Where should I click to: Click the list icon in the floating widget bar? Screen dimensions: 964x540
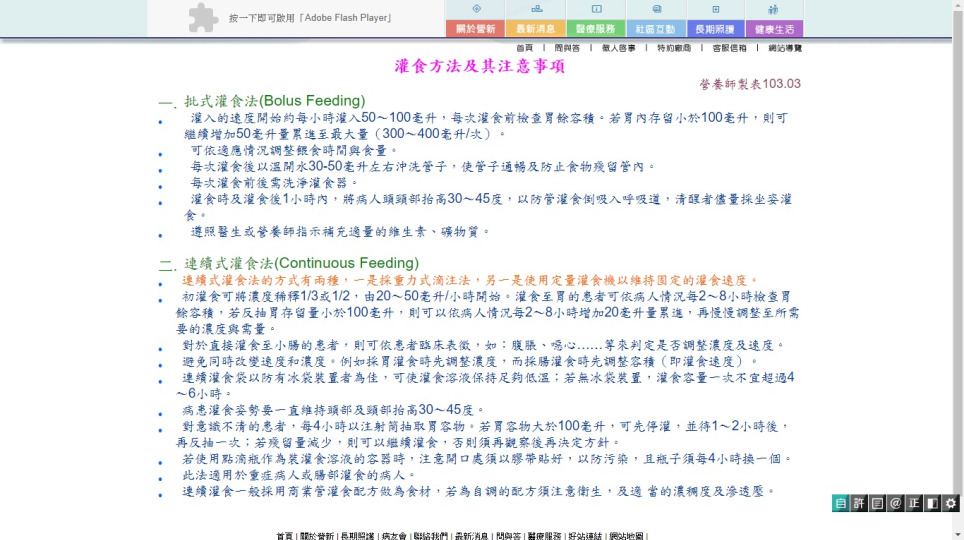[x=877, y=504]
